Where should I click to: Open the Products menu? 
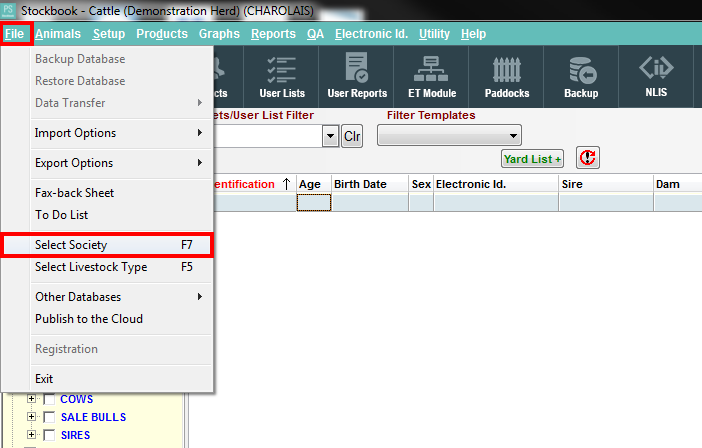click(x=162, y=34)
